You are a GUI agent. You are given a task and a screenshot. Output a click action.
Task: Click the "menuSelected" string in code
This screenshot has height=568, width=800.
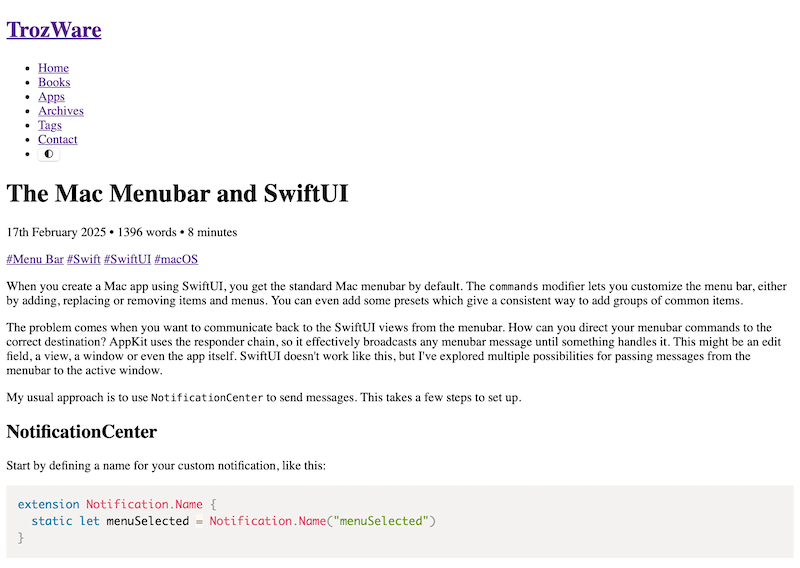coord(381,521)
